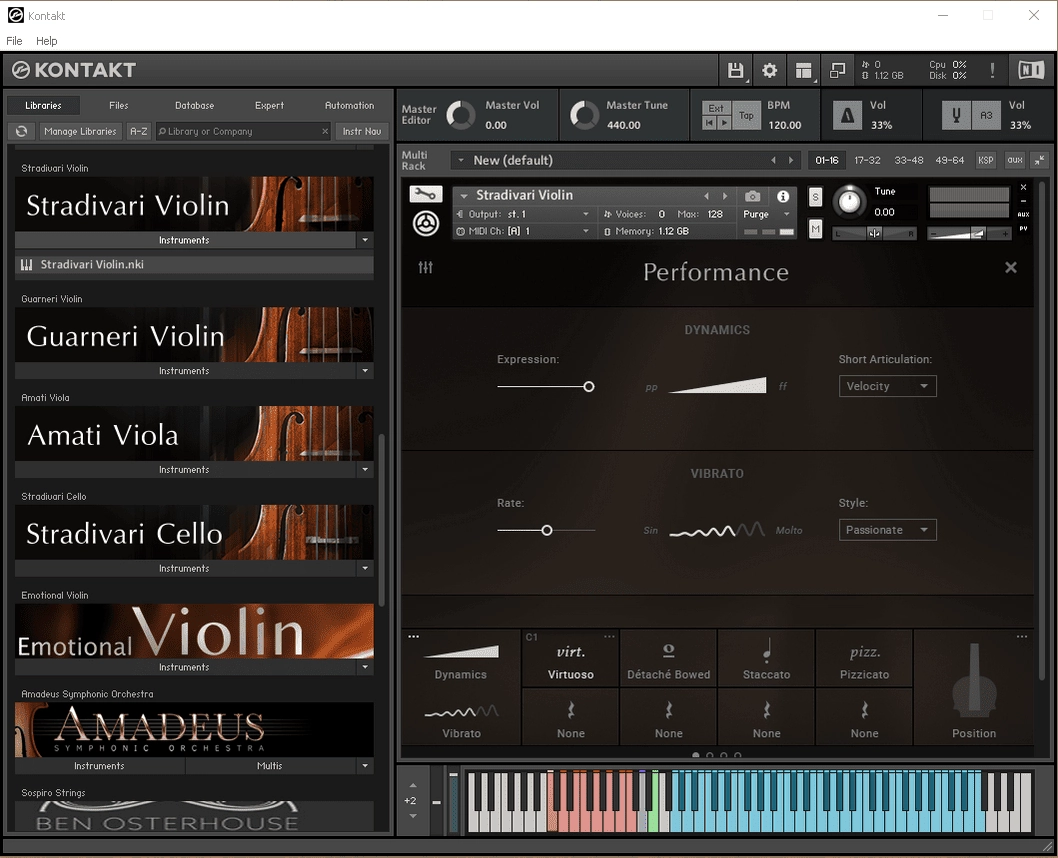1058x858 pixels.
Task: Select the Virtuoso articulation slot
Action: coord(570,659)
